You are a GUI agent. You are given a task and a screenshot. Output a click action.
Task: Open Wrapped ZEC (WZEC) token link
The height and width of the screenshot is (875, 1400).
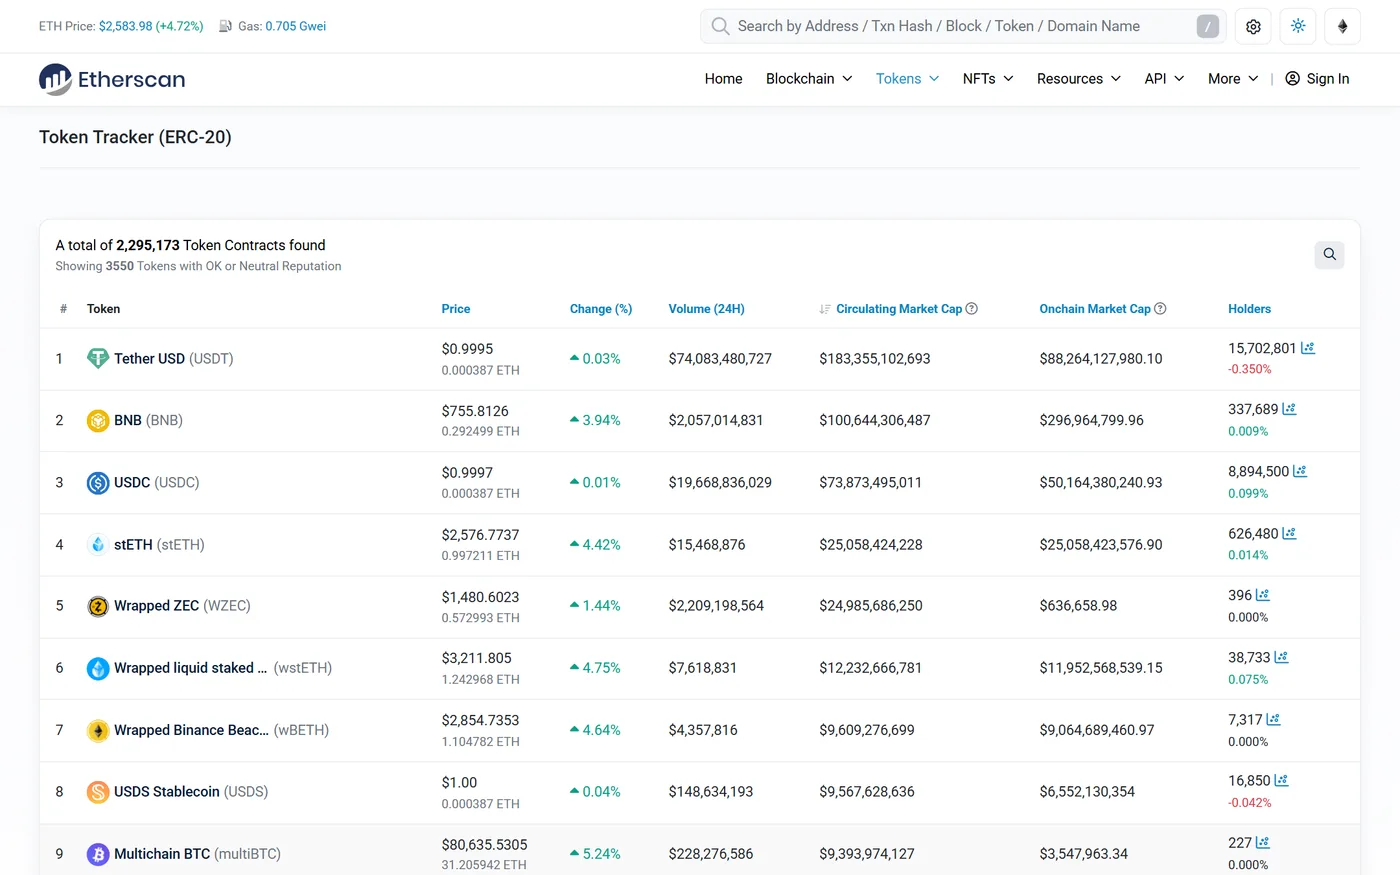(182, 606)
